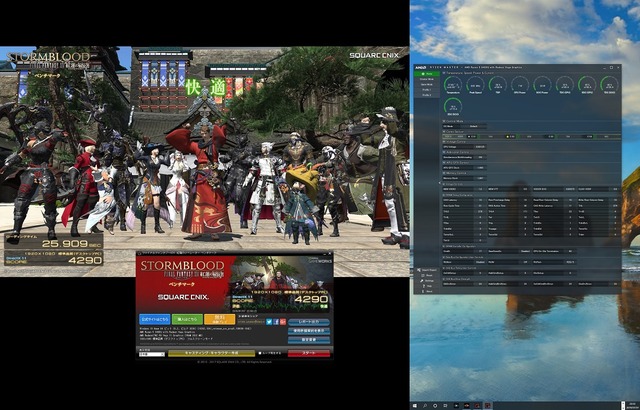Open the language dropdown in benchmark window
Screen dimensions: 640x410
click(152, 354)
